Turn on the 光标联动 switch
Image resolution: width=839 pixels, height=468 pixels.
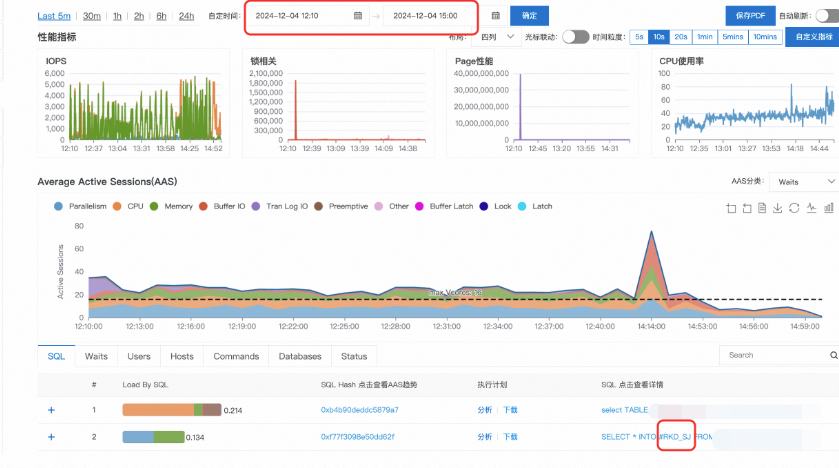coord(575,37)
